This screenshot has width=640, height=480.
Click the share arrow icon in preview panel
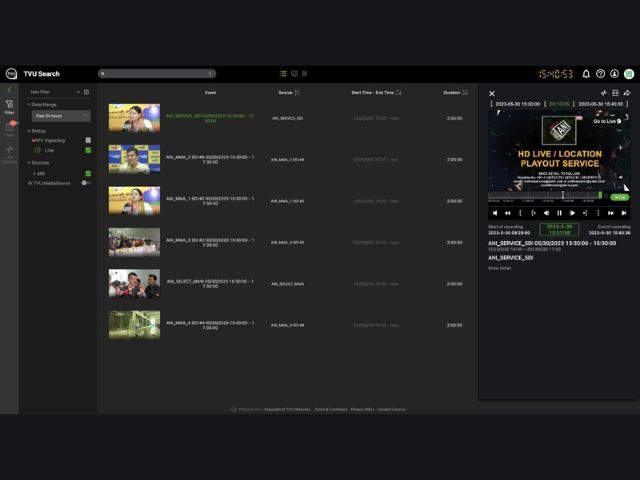627,93
